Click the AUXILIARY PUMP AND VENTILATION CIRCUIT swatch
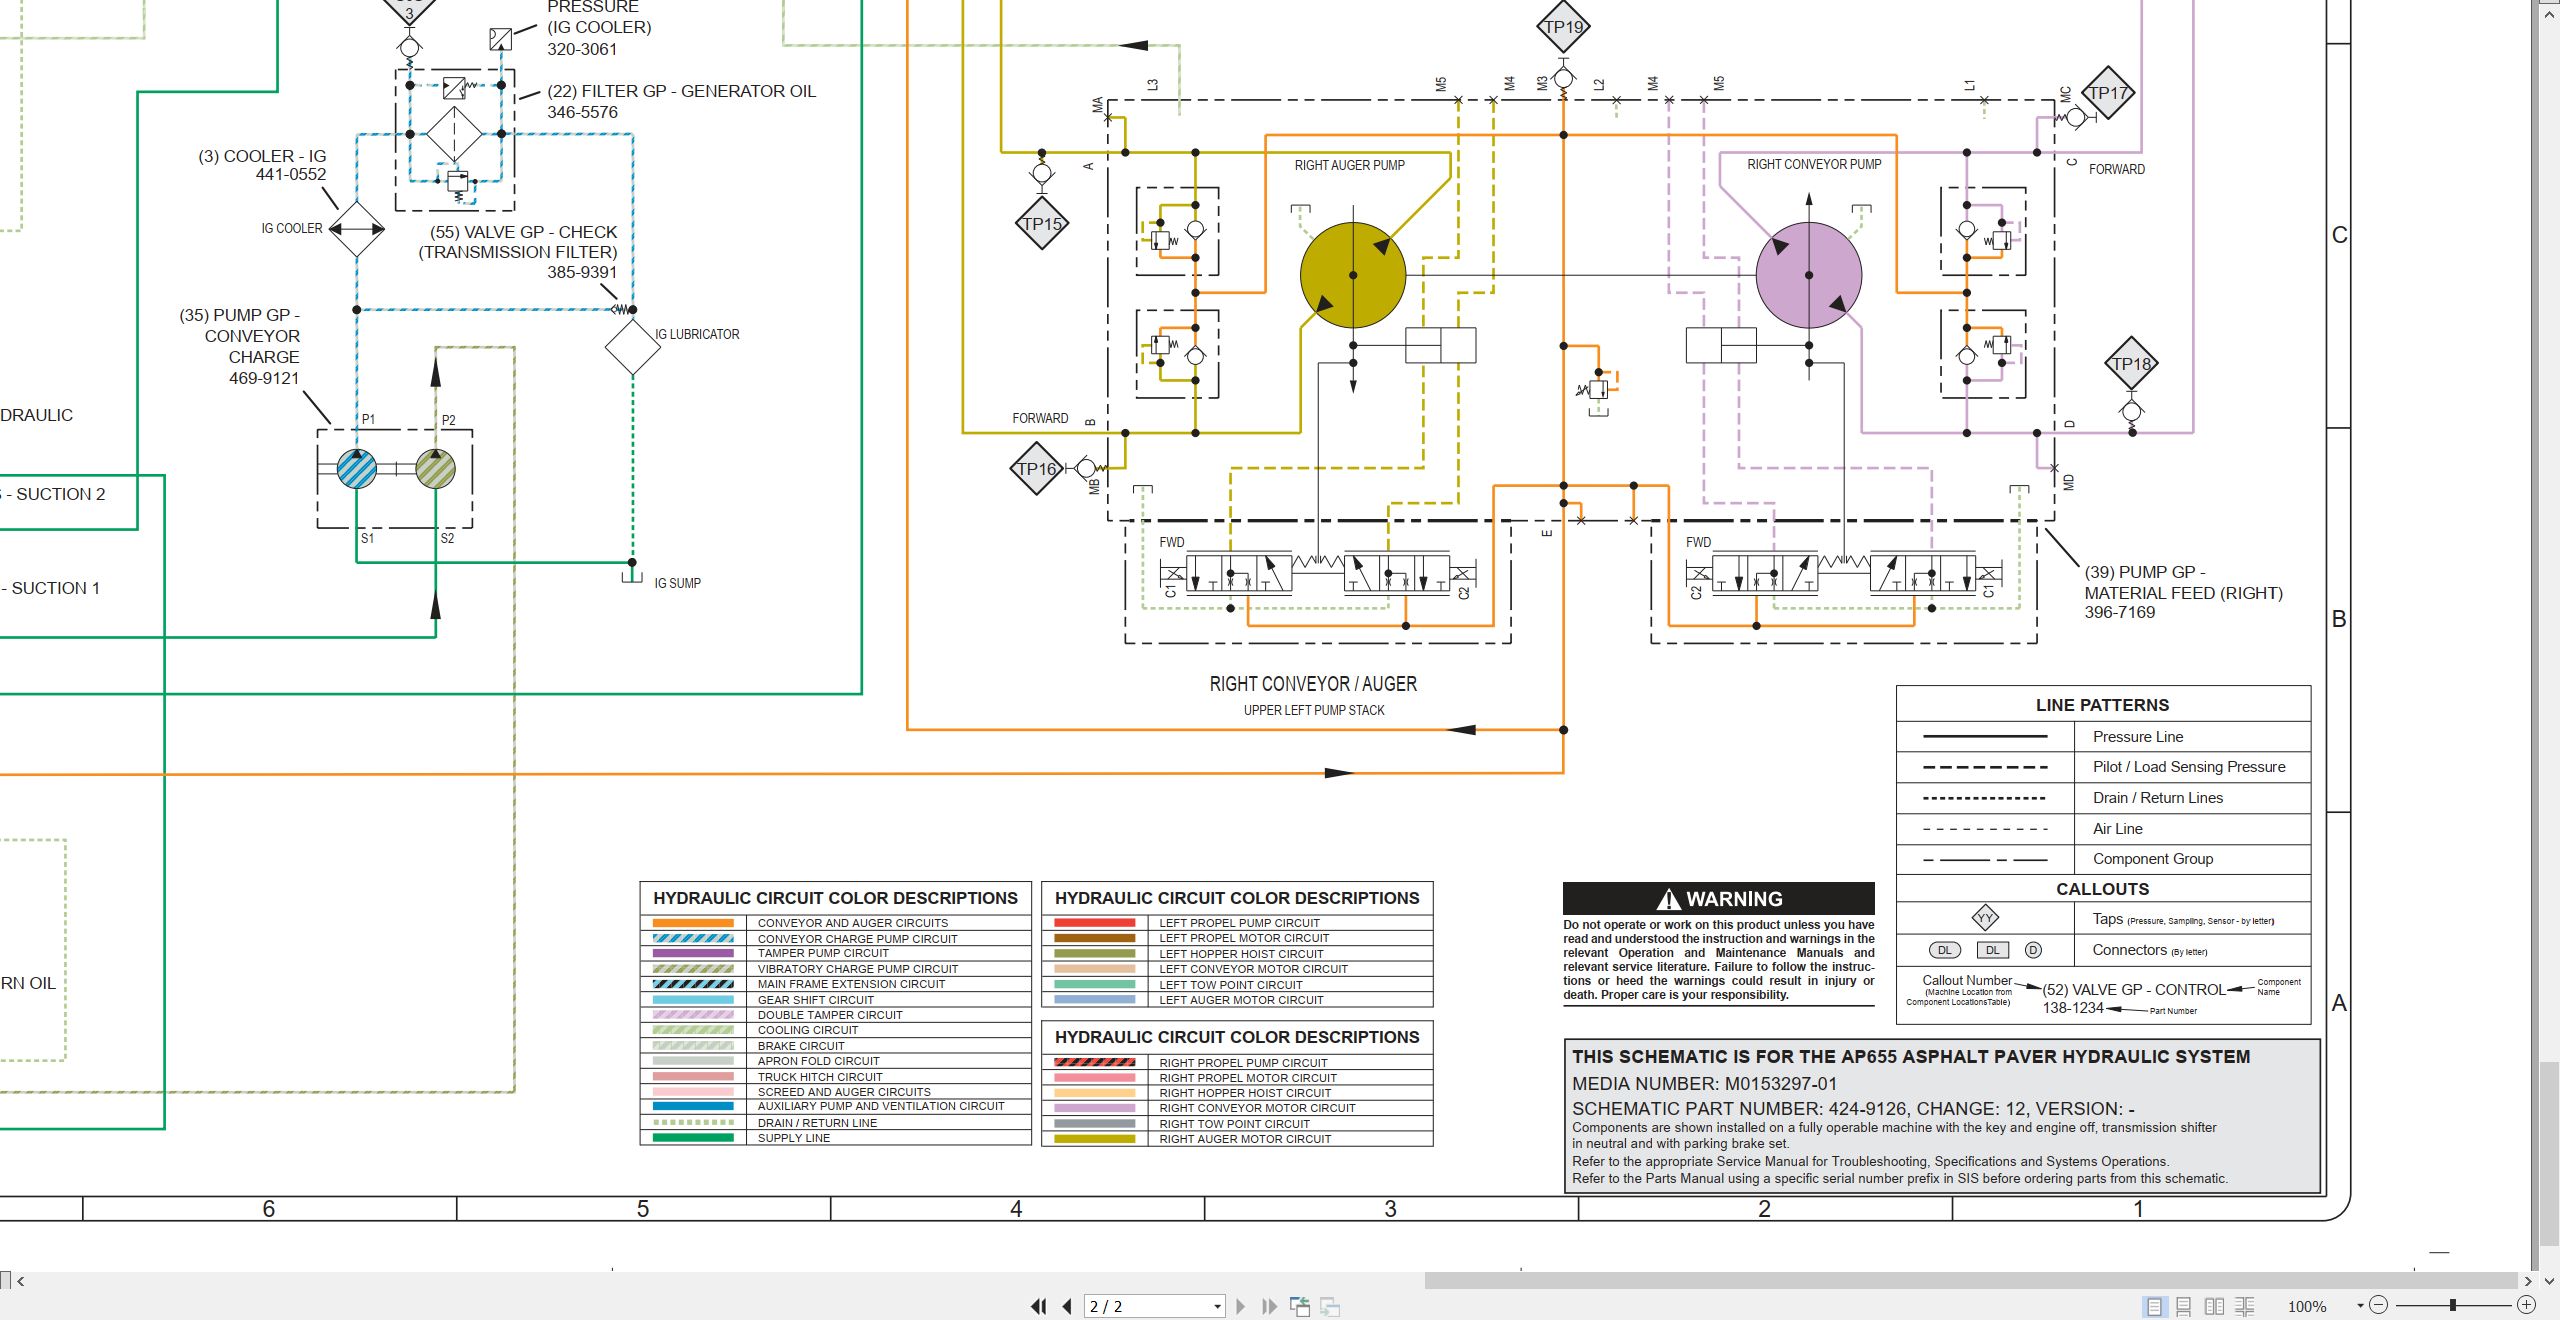 click(x=693, y=1106)
